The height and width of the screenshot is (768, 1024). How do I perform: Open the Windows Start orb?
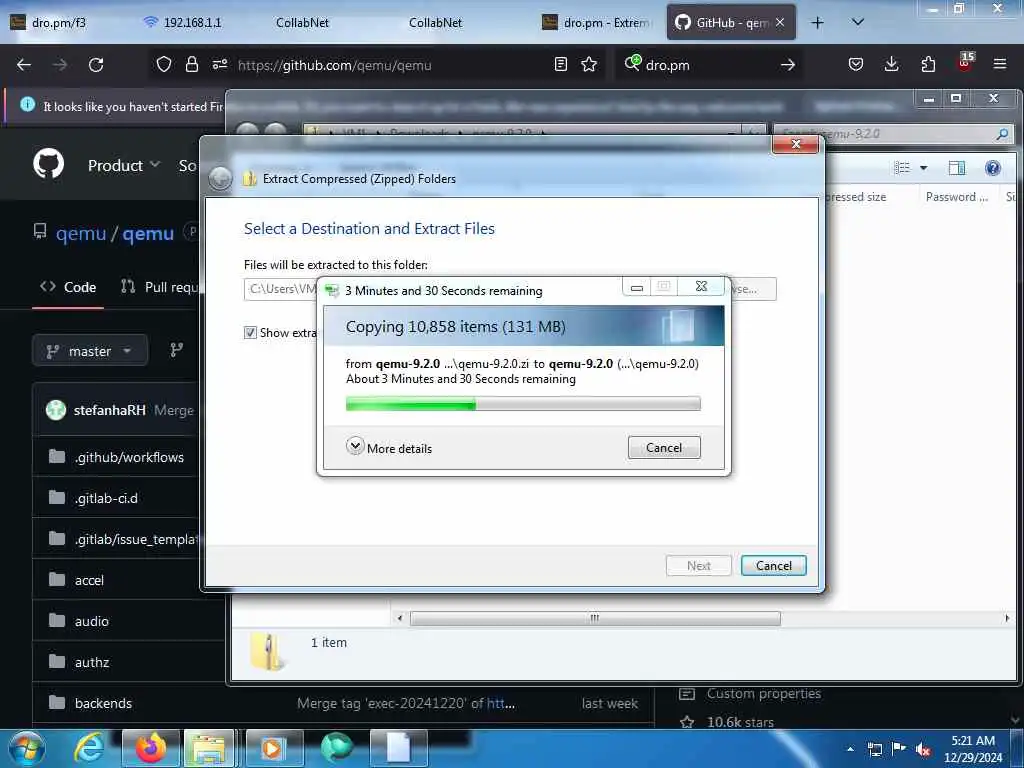pyautogui.click(x=27, y=748)
